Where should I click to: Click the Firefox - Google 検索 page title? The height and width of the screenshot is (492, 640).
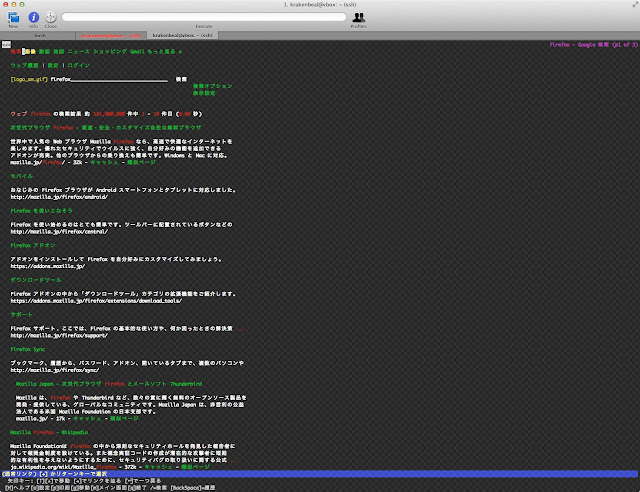(593, 45)
